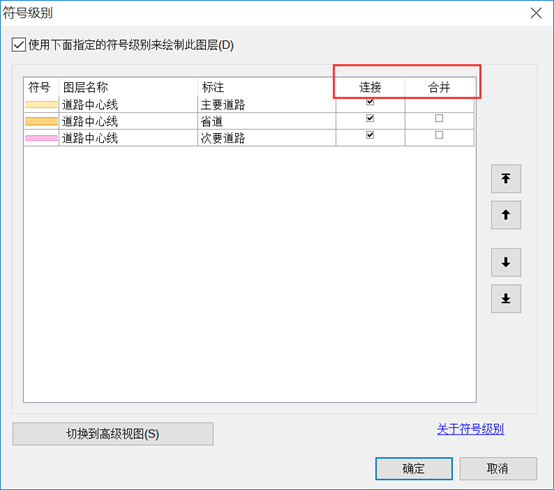The image size is (554, 490).
Task: Enable 合并 checkbox for 省道 row
Action: 439,118
